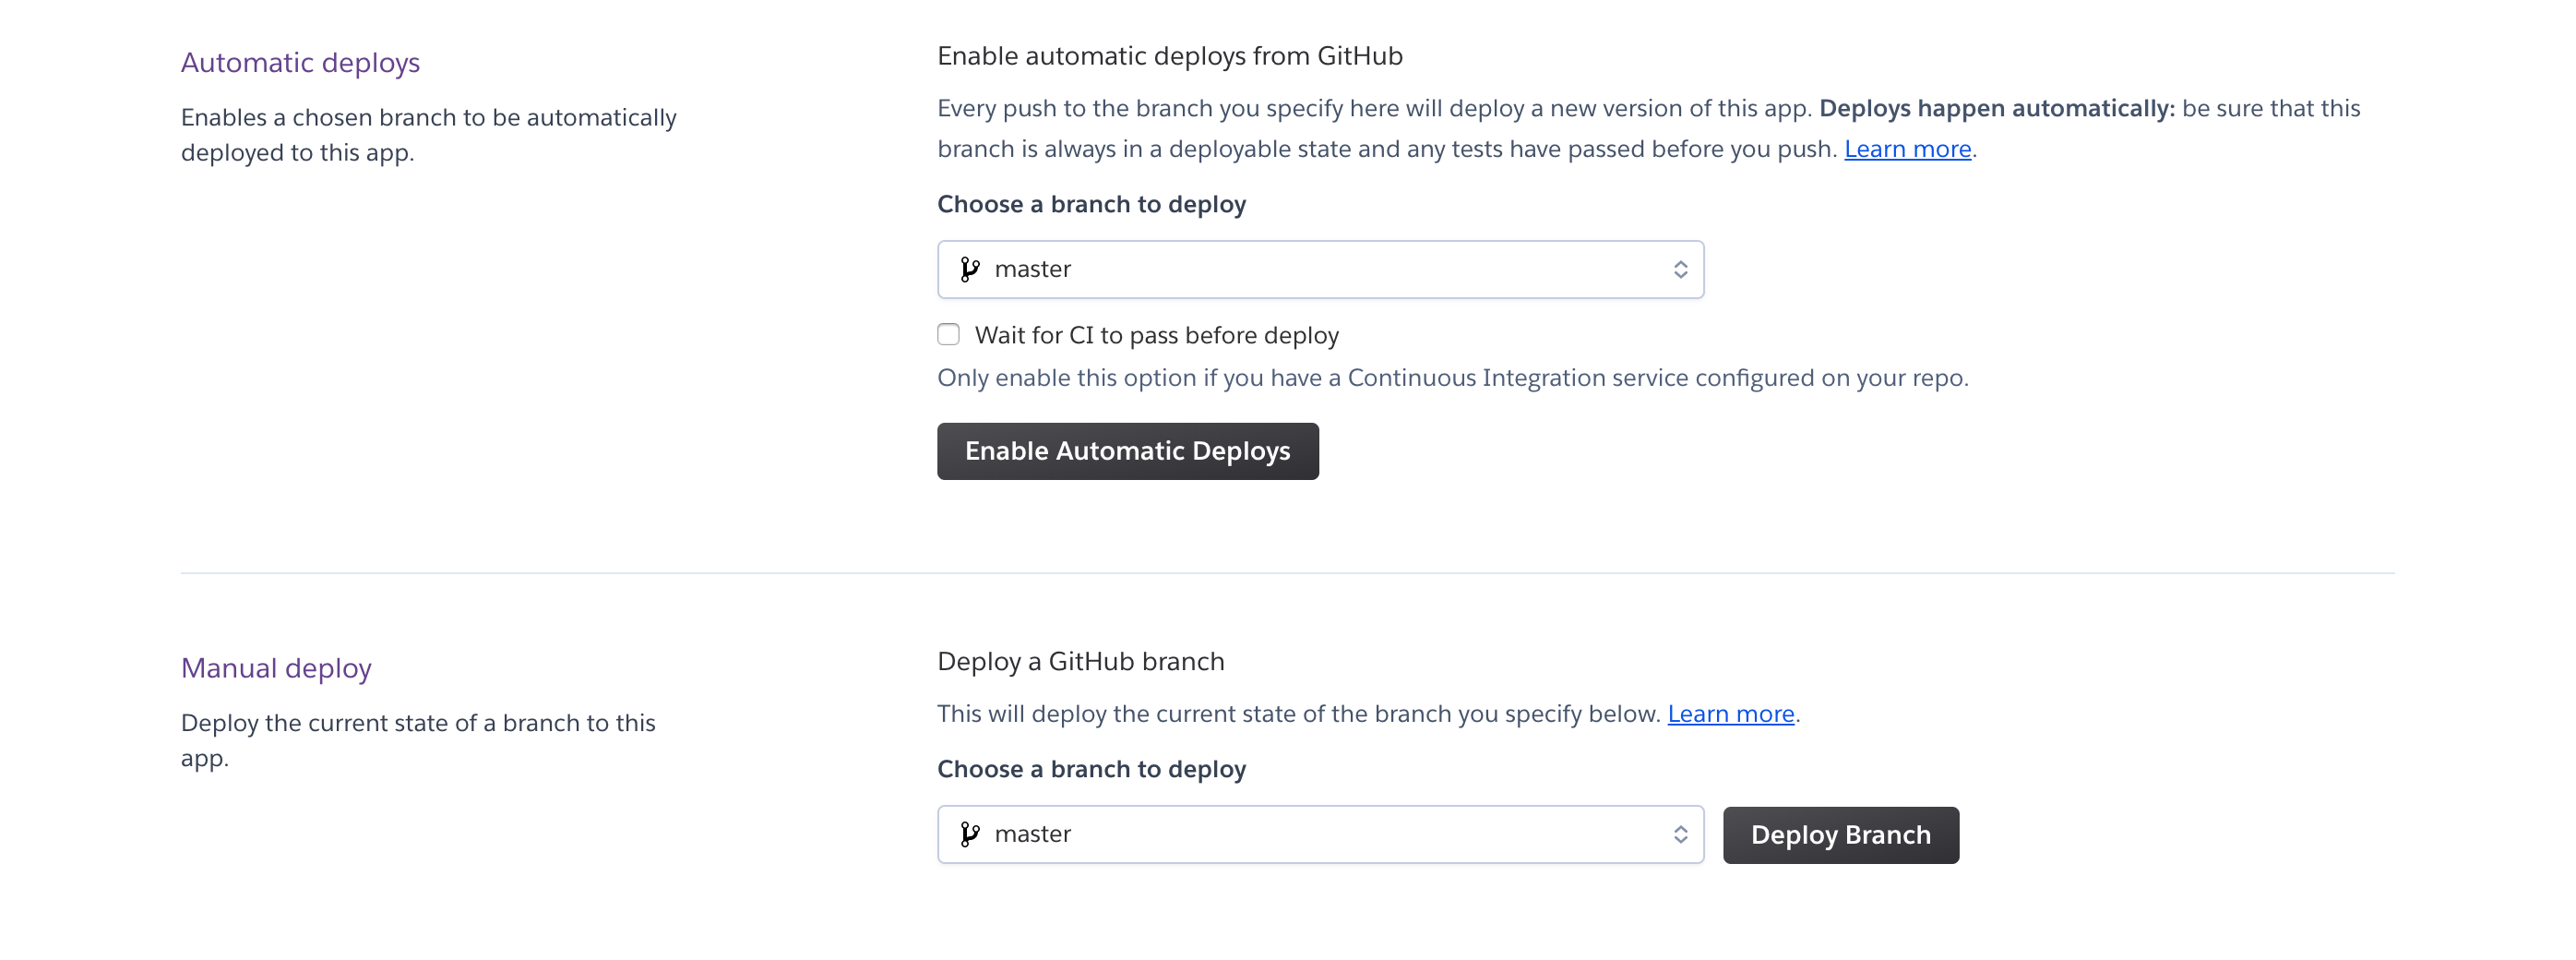Click "Choose a branch to deploy" label in Manual deploy

click(1091, 769)
